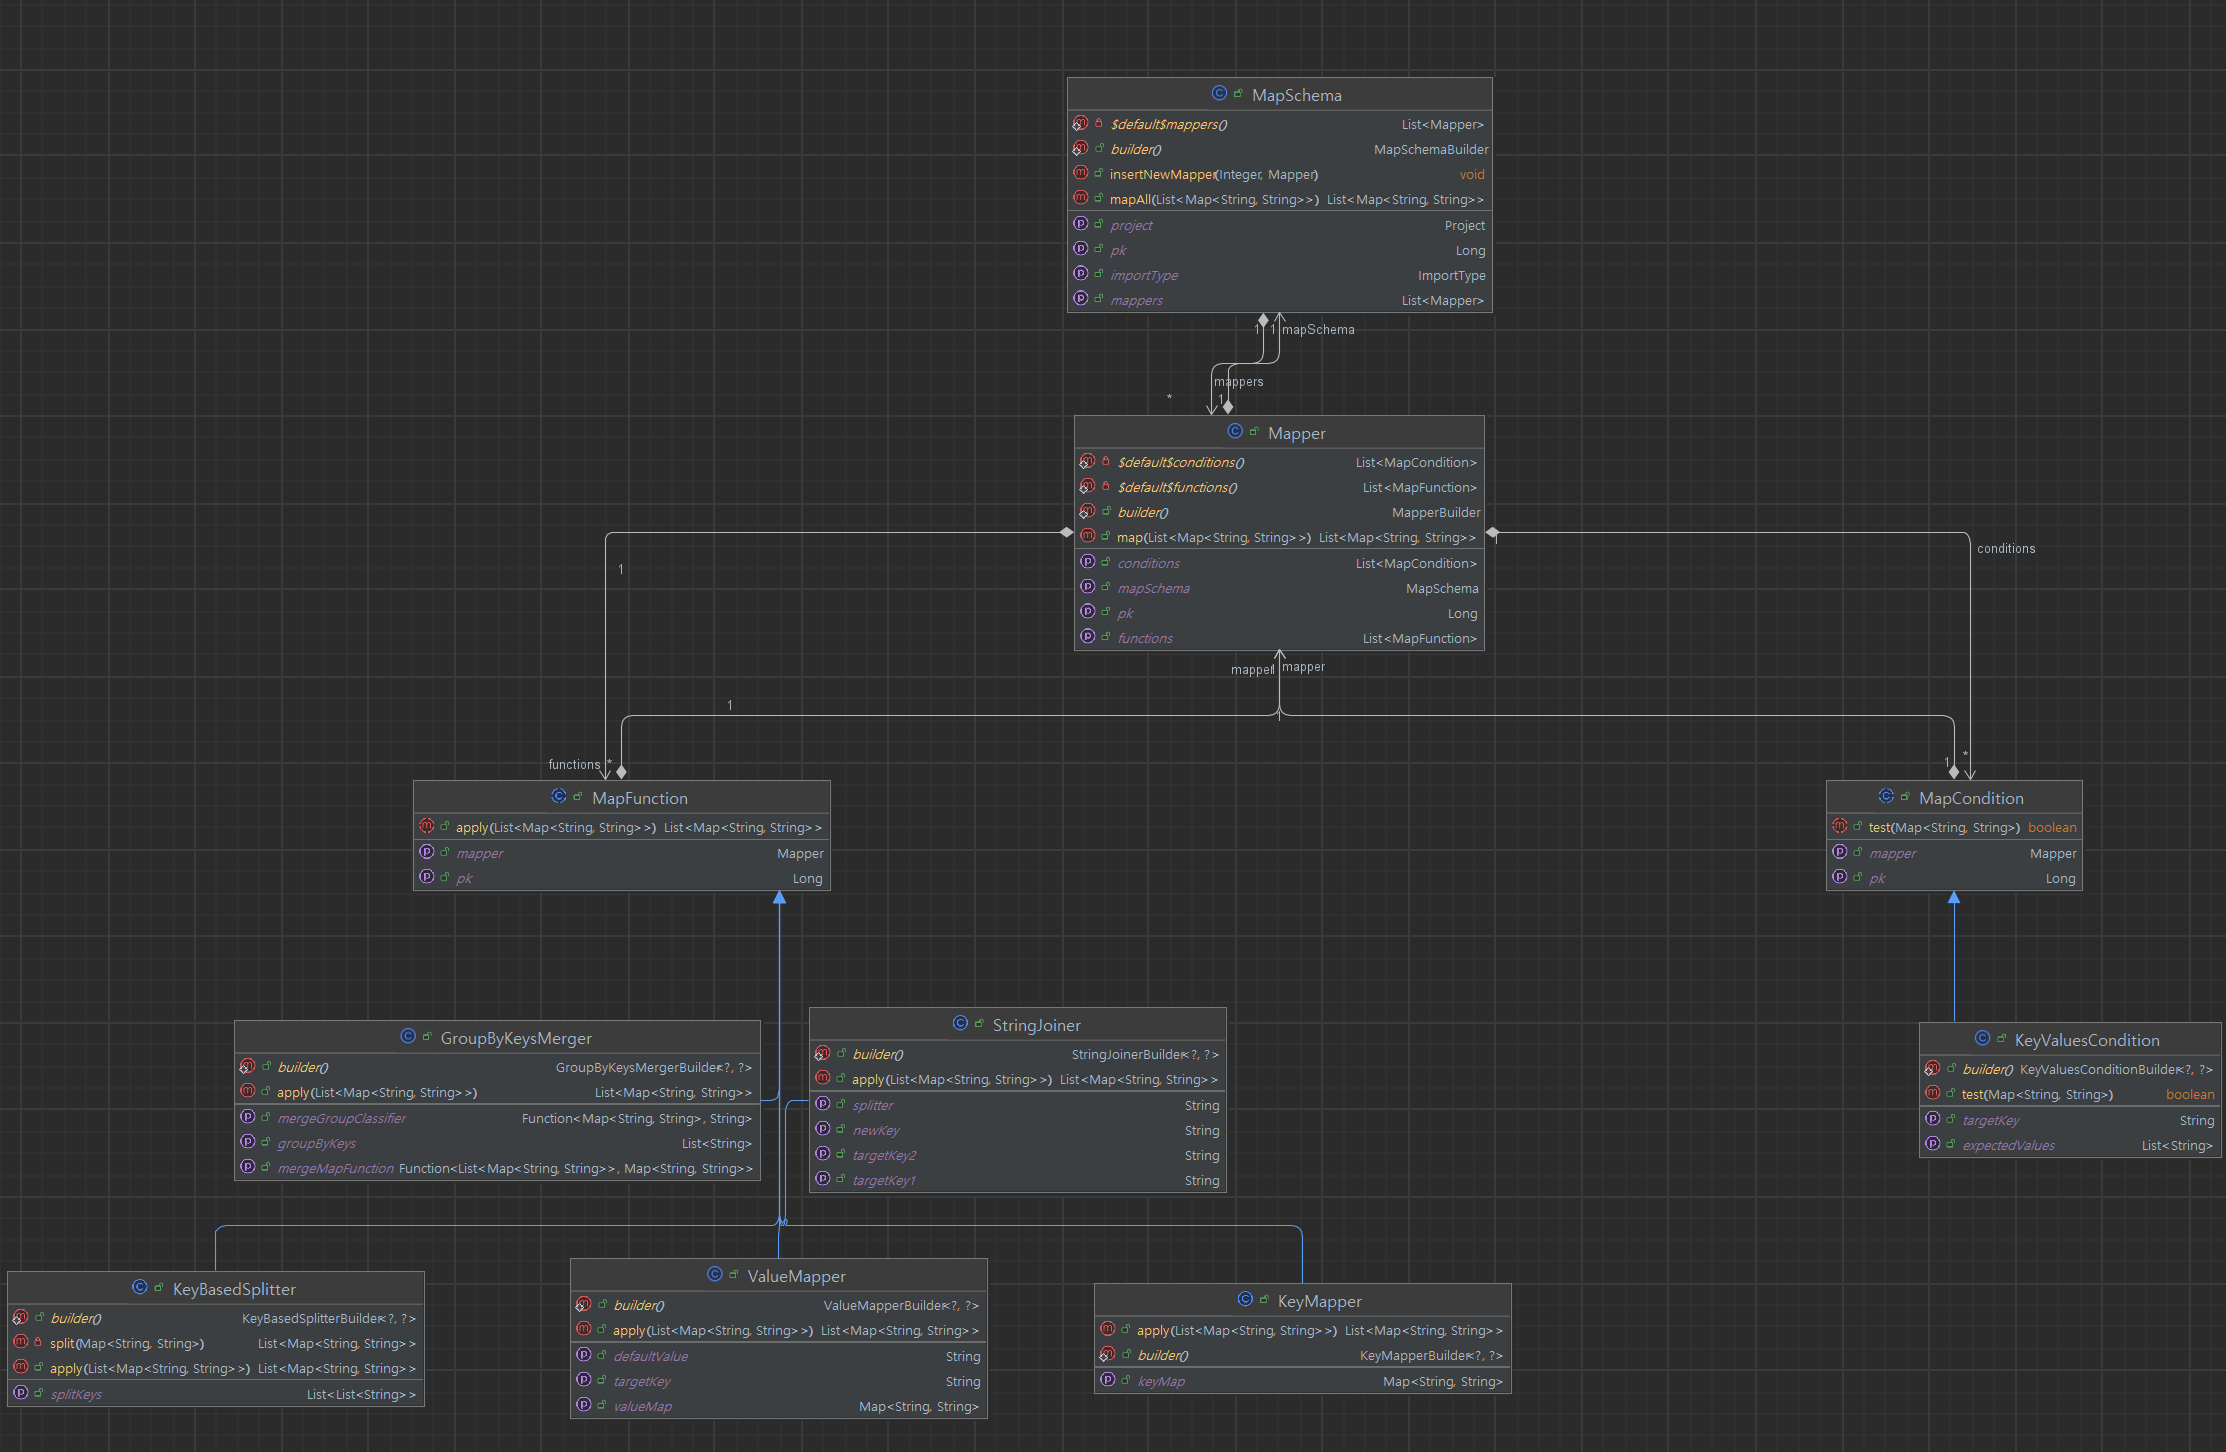Click the method icon of mapAll in MapSchema
This screenshot has width=2226, height=1452.
click(x=1081, y=199)
